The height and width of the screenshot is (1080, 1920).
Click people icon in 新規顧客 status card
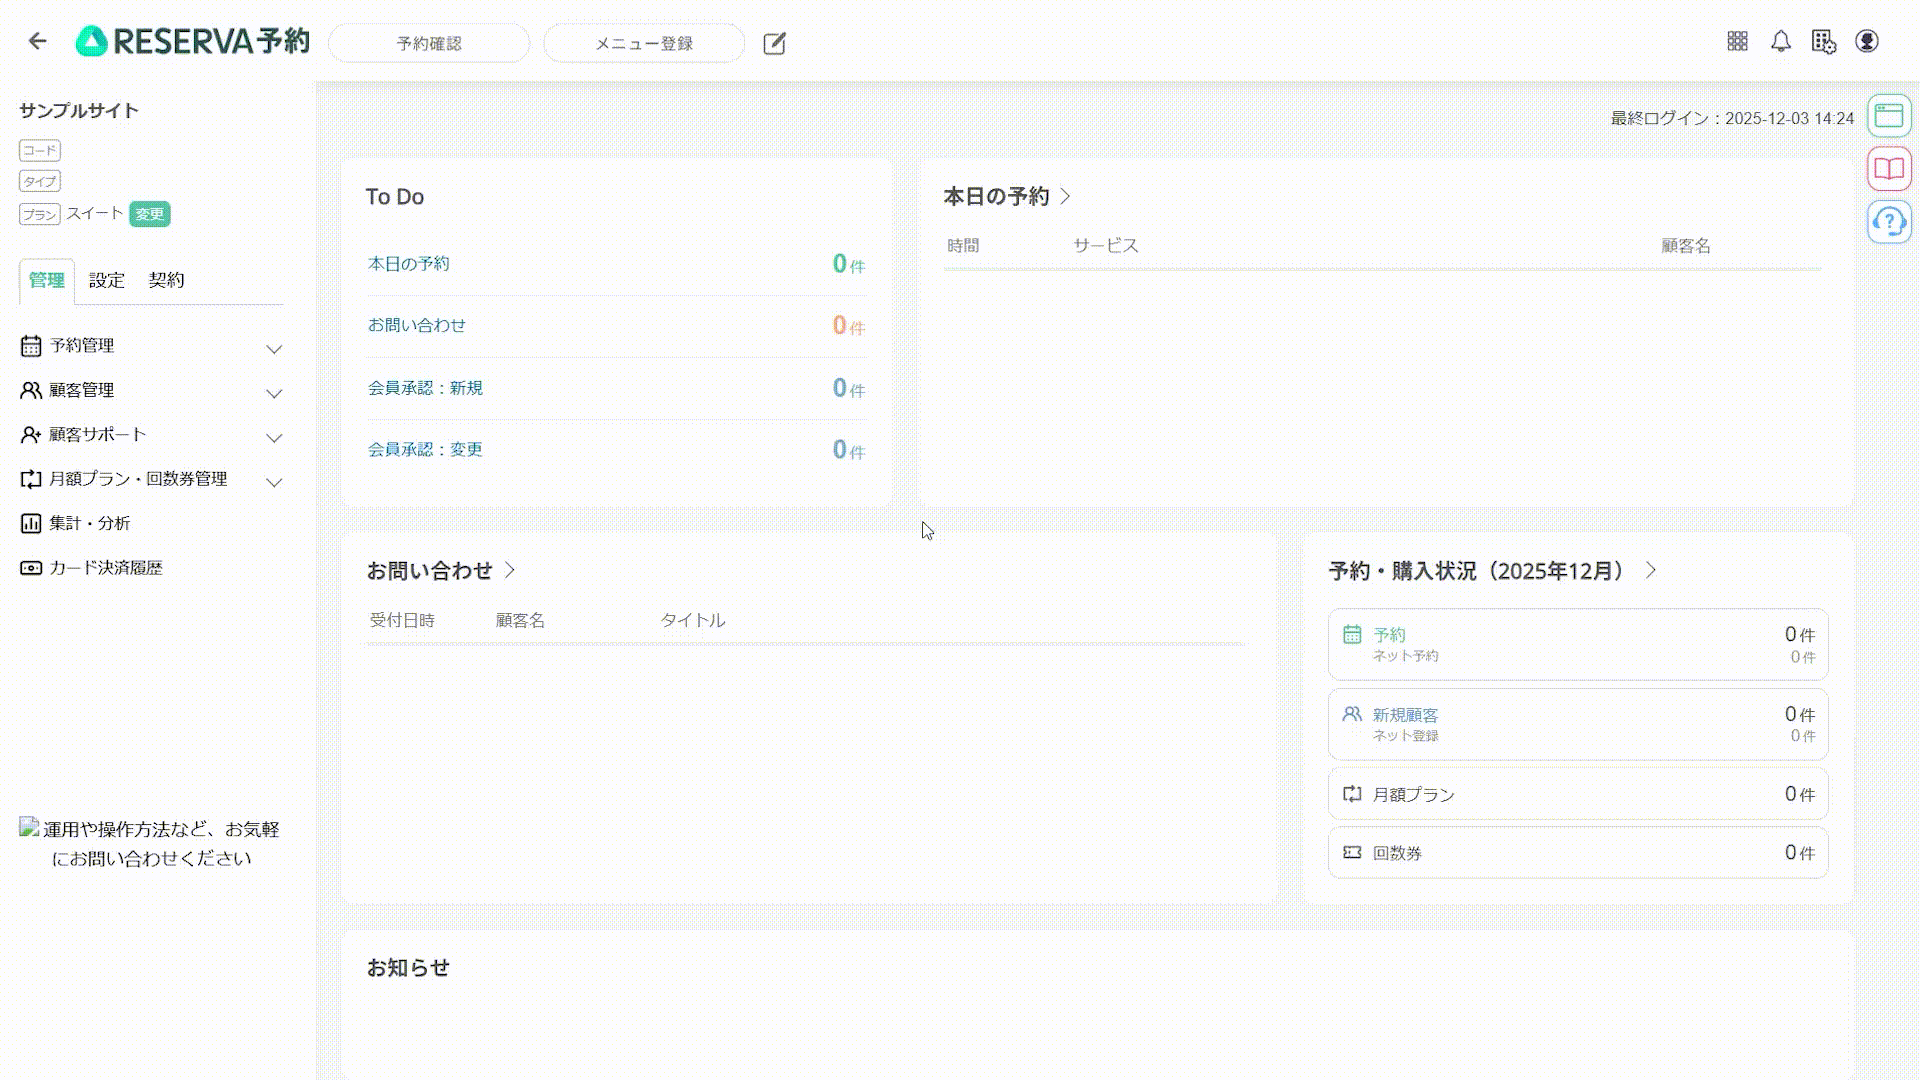point(1352,714)
